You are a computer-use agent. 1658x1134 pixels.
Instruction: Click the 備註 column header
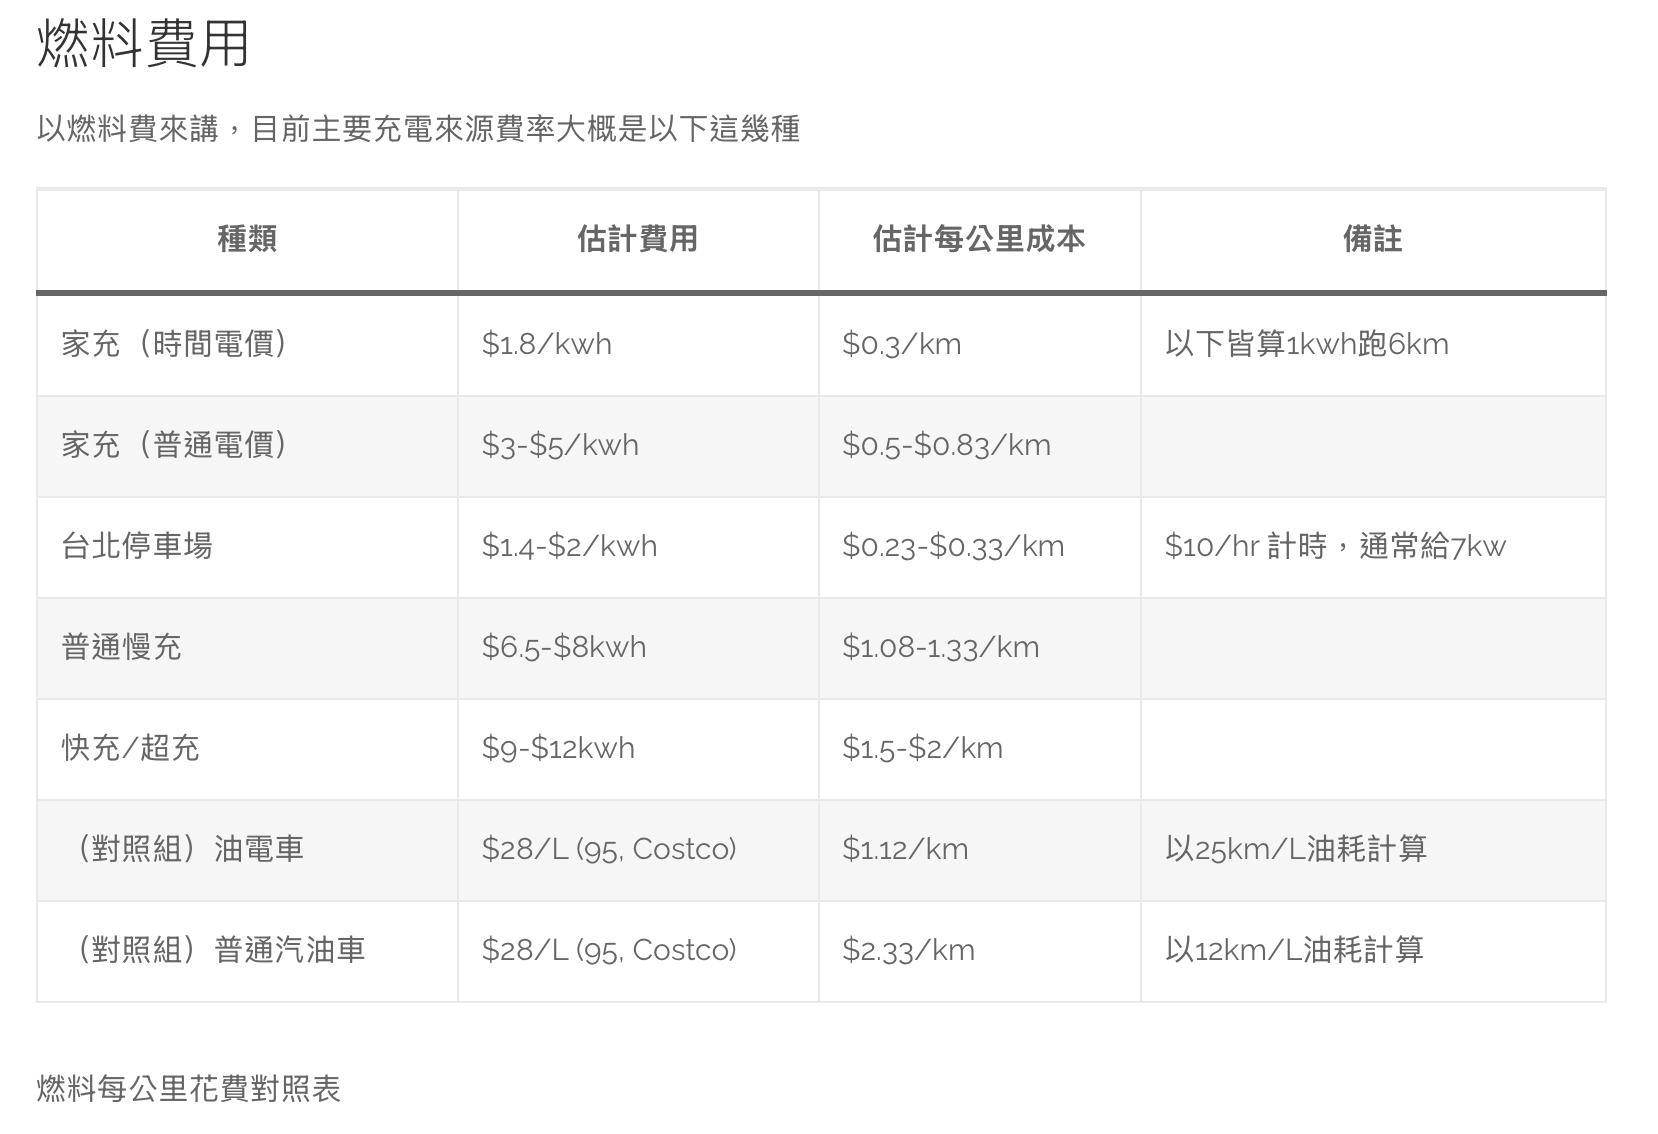1372,239
